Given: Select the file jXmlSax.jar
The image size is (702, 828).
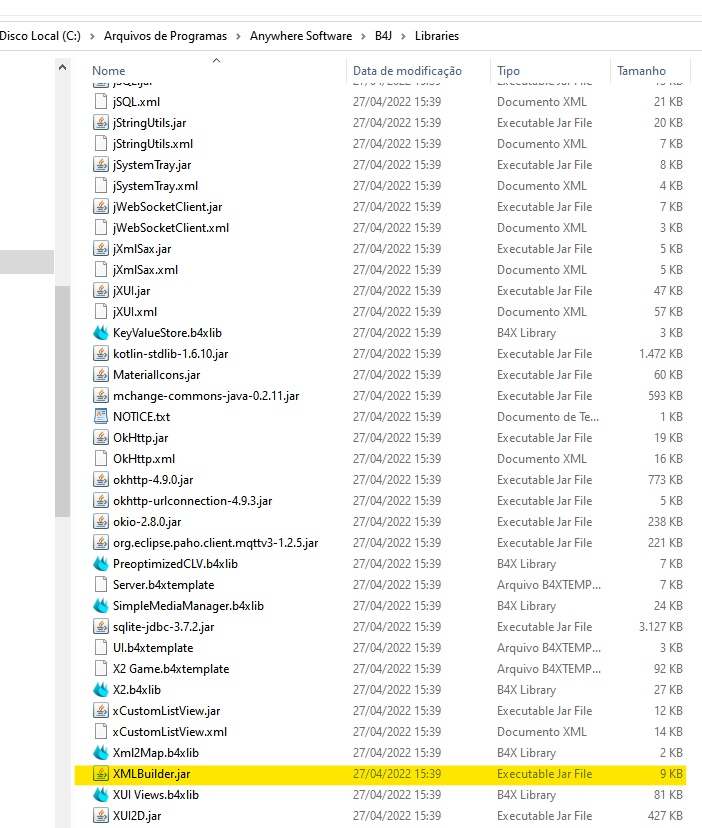Looking at the screenshot, I should (142, 249).
